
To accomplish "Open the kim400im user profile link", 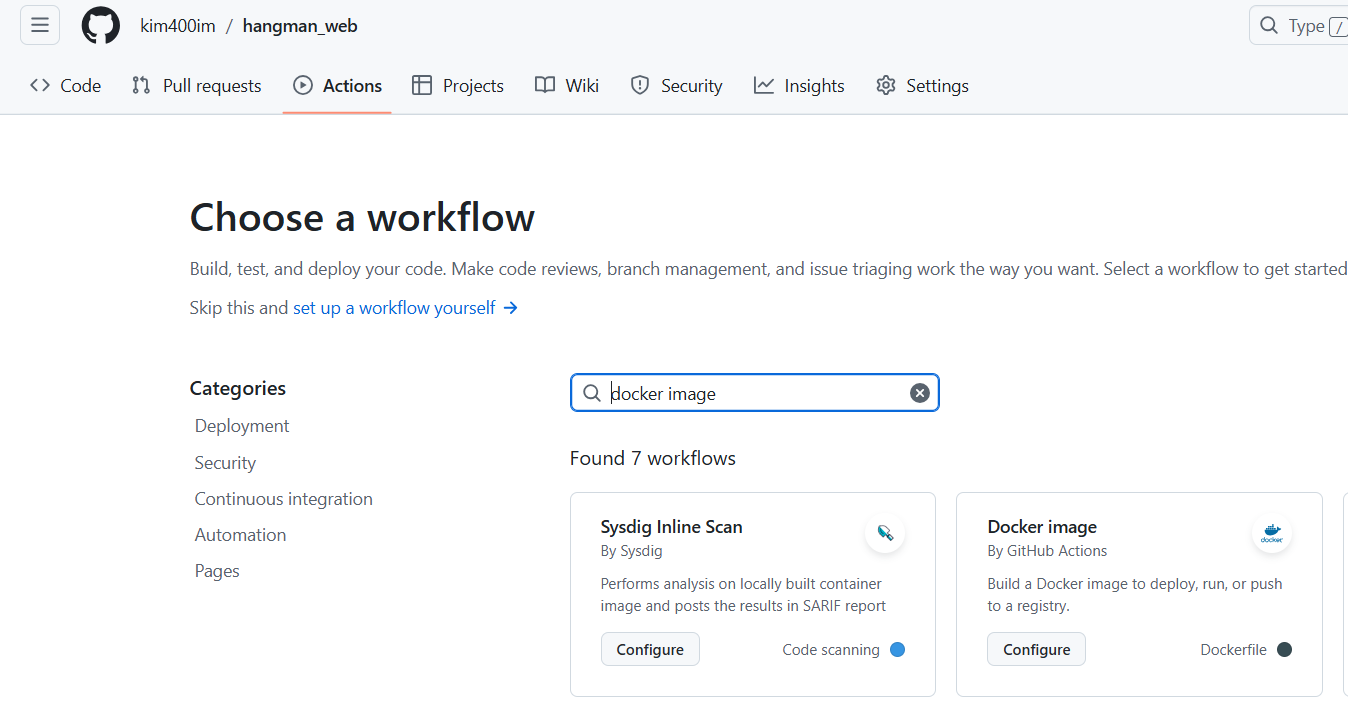I will (178, 26).
